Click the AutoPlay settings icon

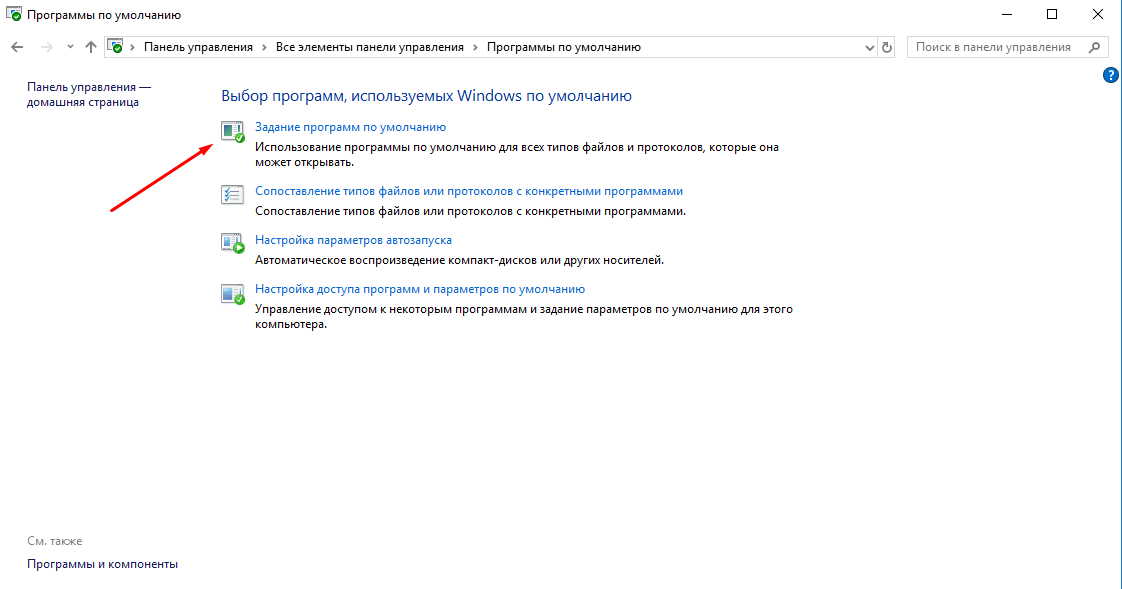(233, 243)
